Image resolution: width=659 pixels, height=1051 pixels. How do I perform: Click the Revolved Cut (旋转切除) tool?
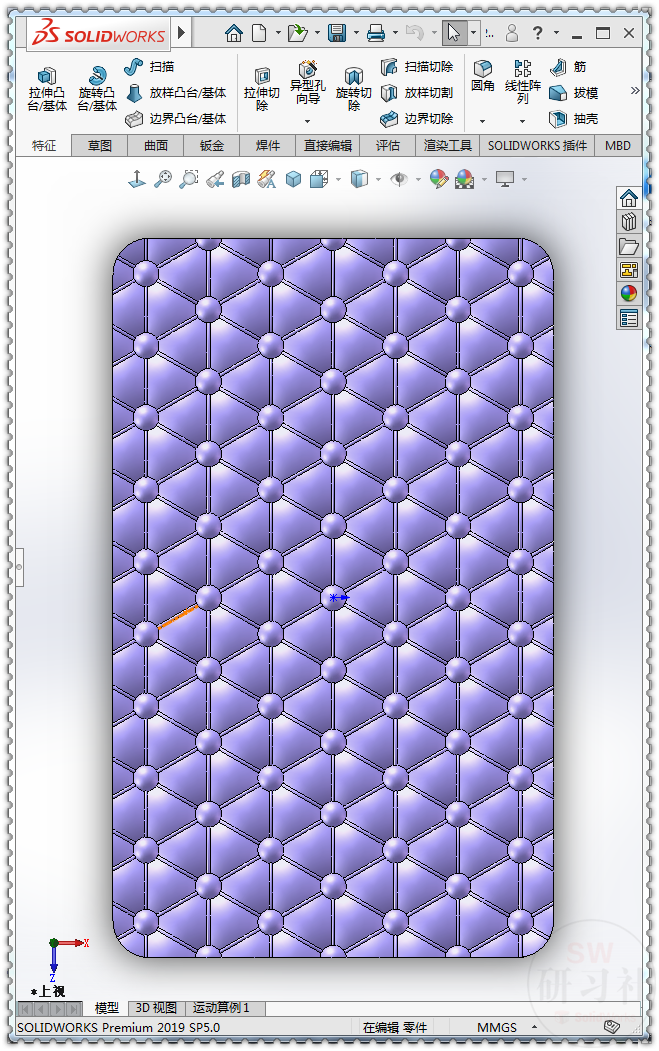(353, 88)
